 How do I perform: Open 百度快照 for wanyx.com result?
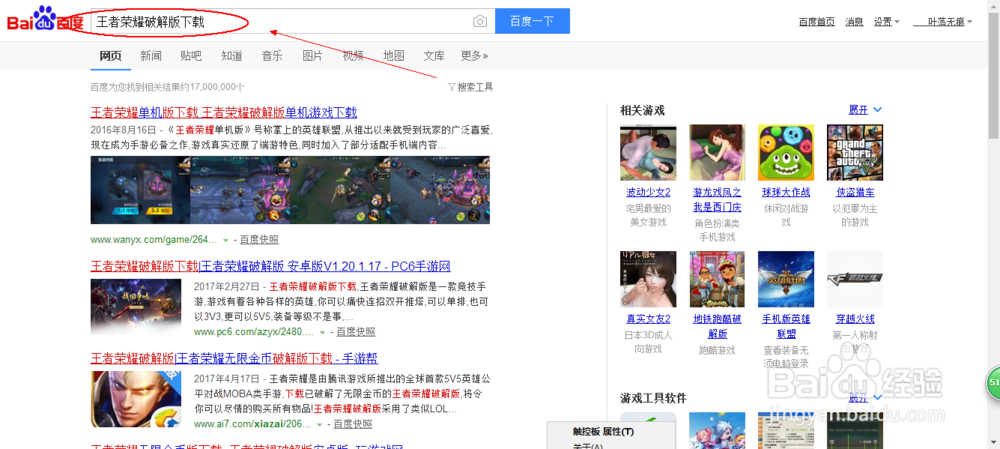[x=259, y=240]
